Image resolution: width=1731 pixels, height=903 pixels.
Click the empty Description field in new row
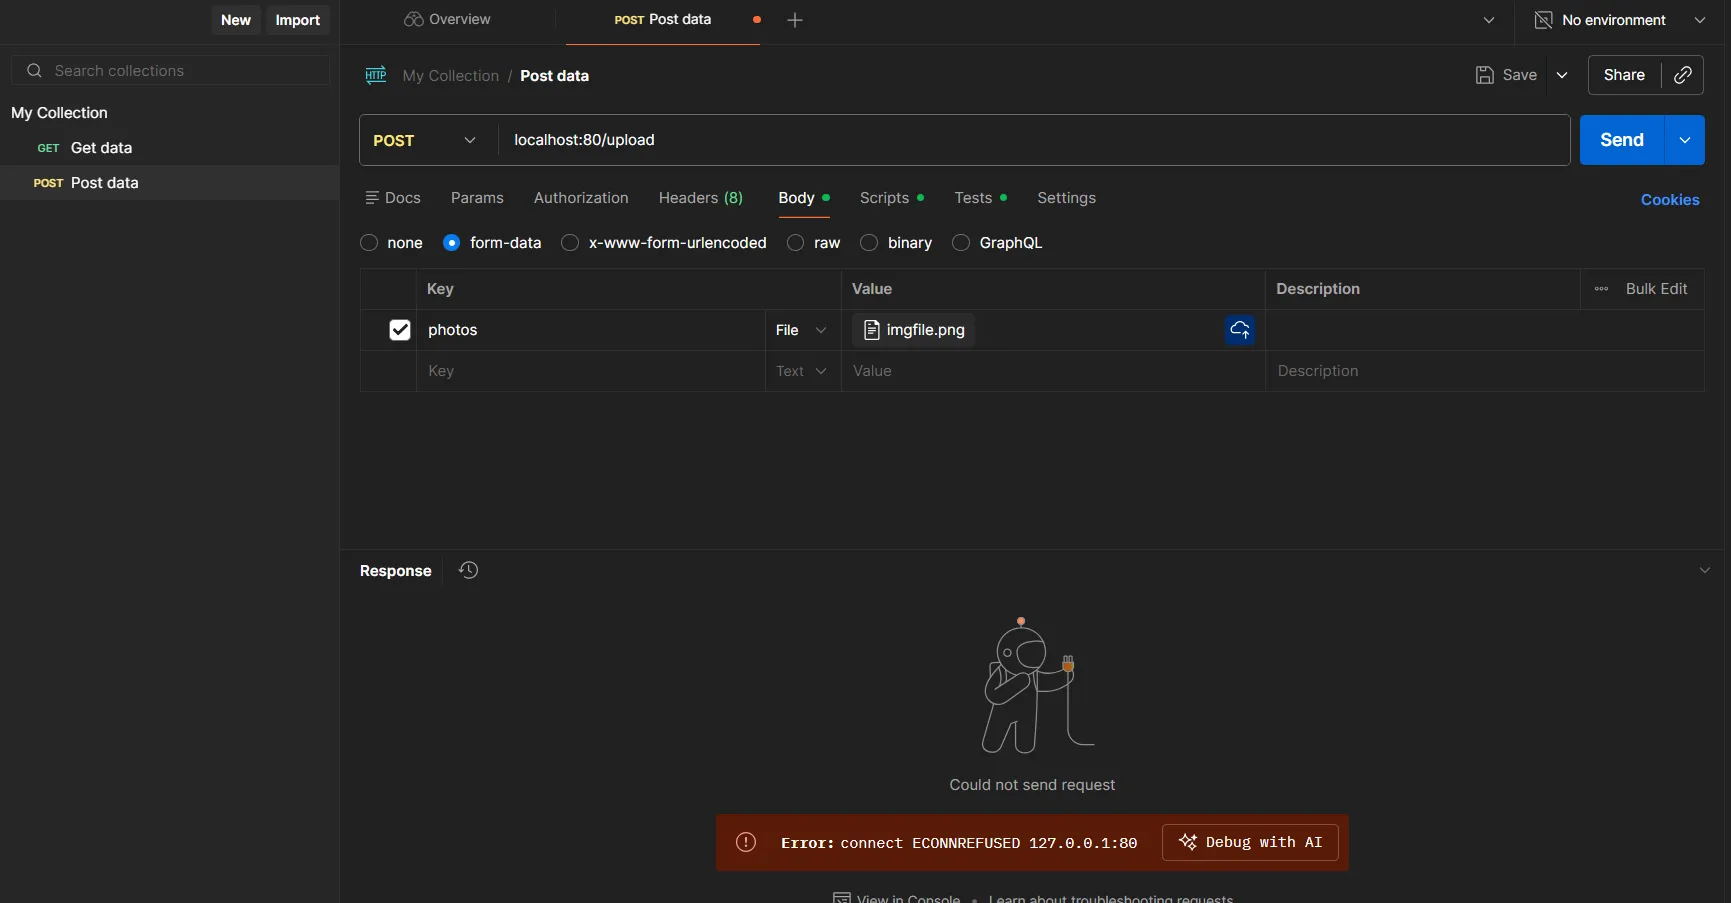[x=1485, y=371]
